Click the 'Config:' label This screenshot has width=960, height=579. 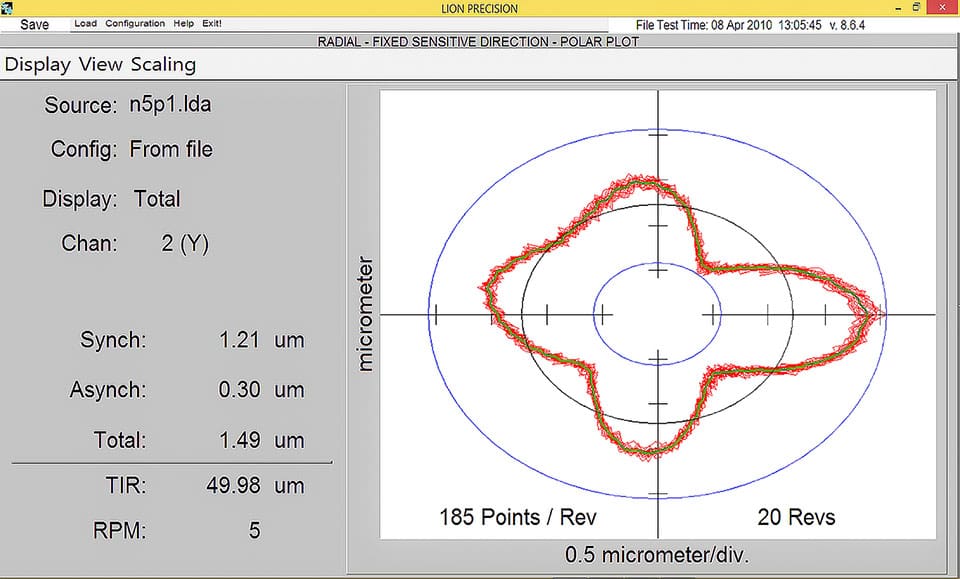tap(84, 149)
